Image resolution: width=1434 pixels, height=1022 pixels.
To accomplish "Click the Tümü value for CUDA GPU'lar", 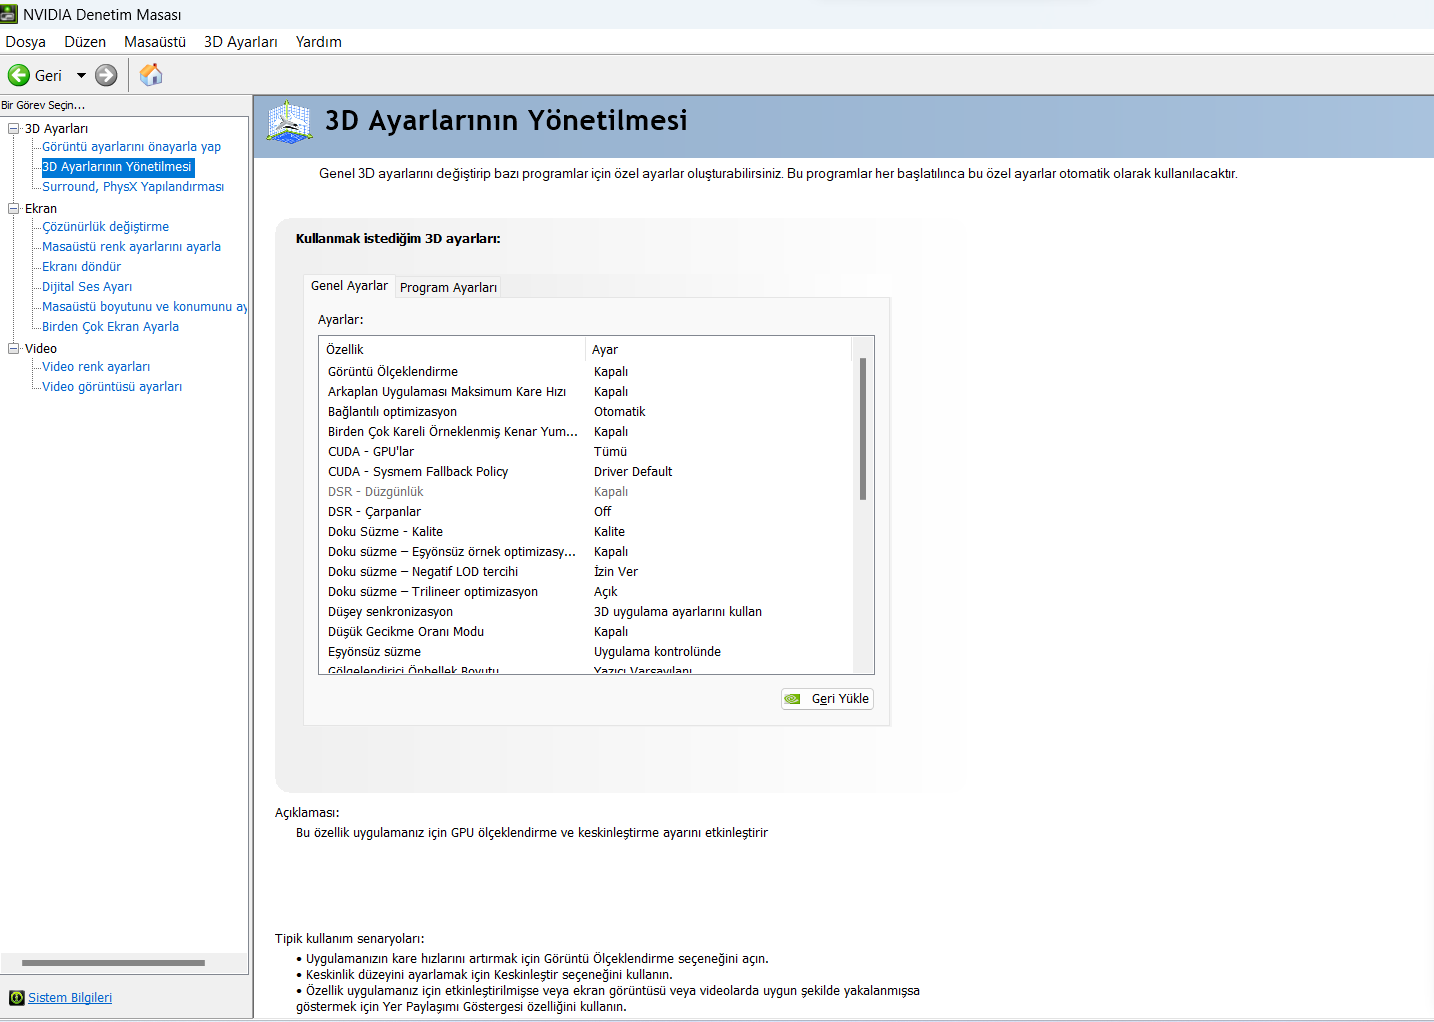I will [610, 452].
